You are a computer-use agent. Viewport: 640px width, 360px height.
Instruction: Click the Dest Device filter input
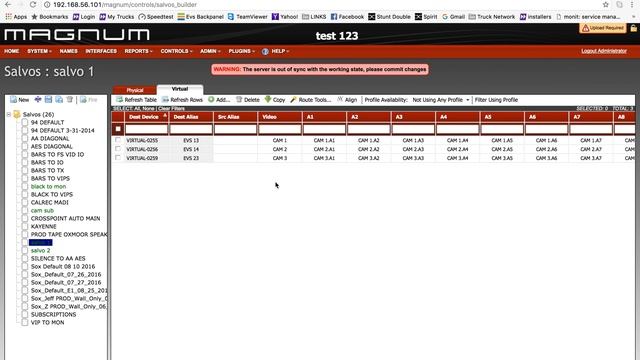[x=146, y=129]
